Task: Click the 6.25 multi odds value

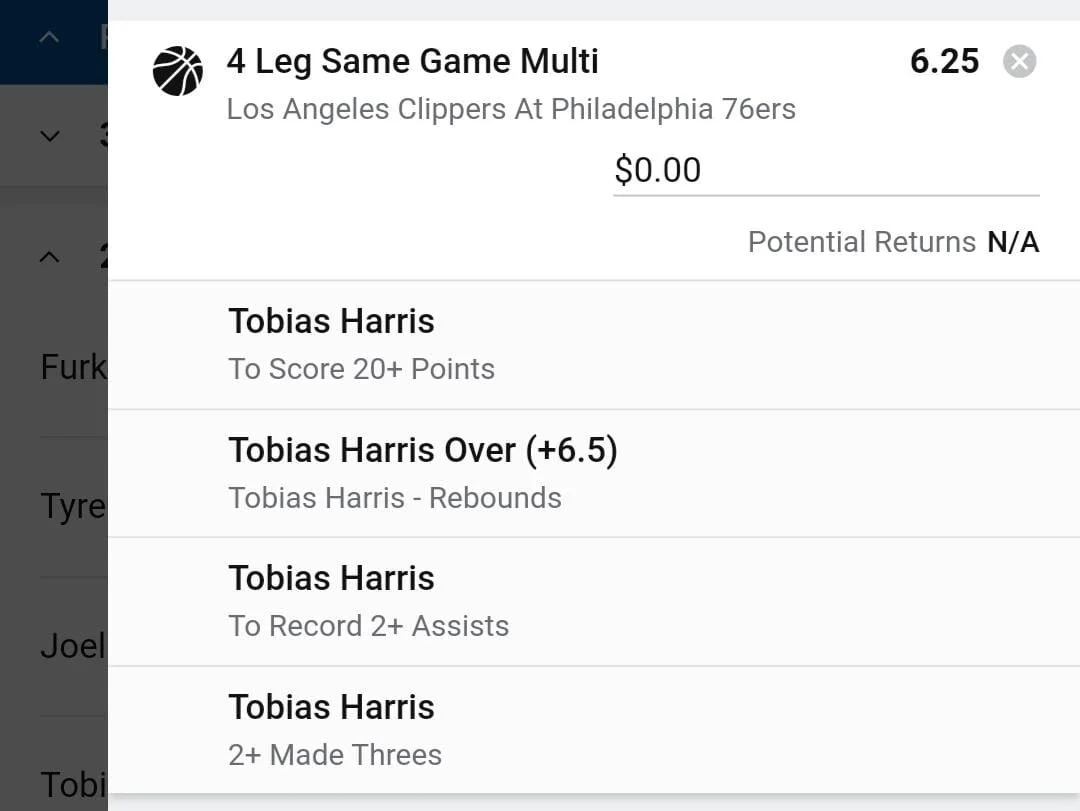Action: pos(944,62)
